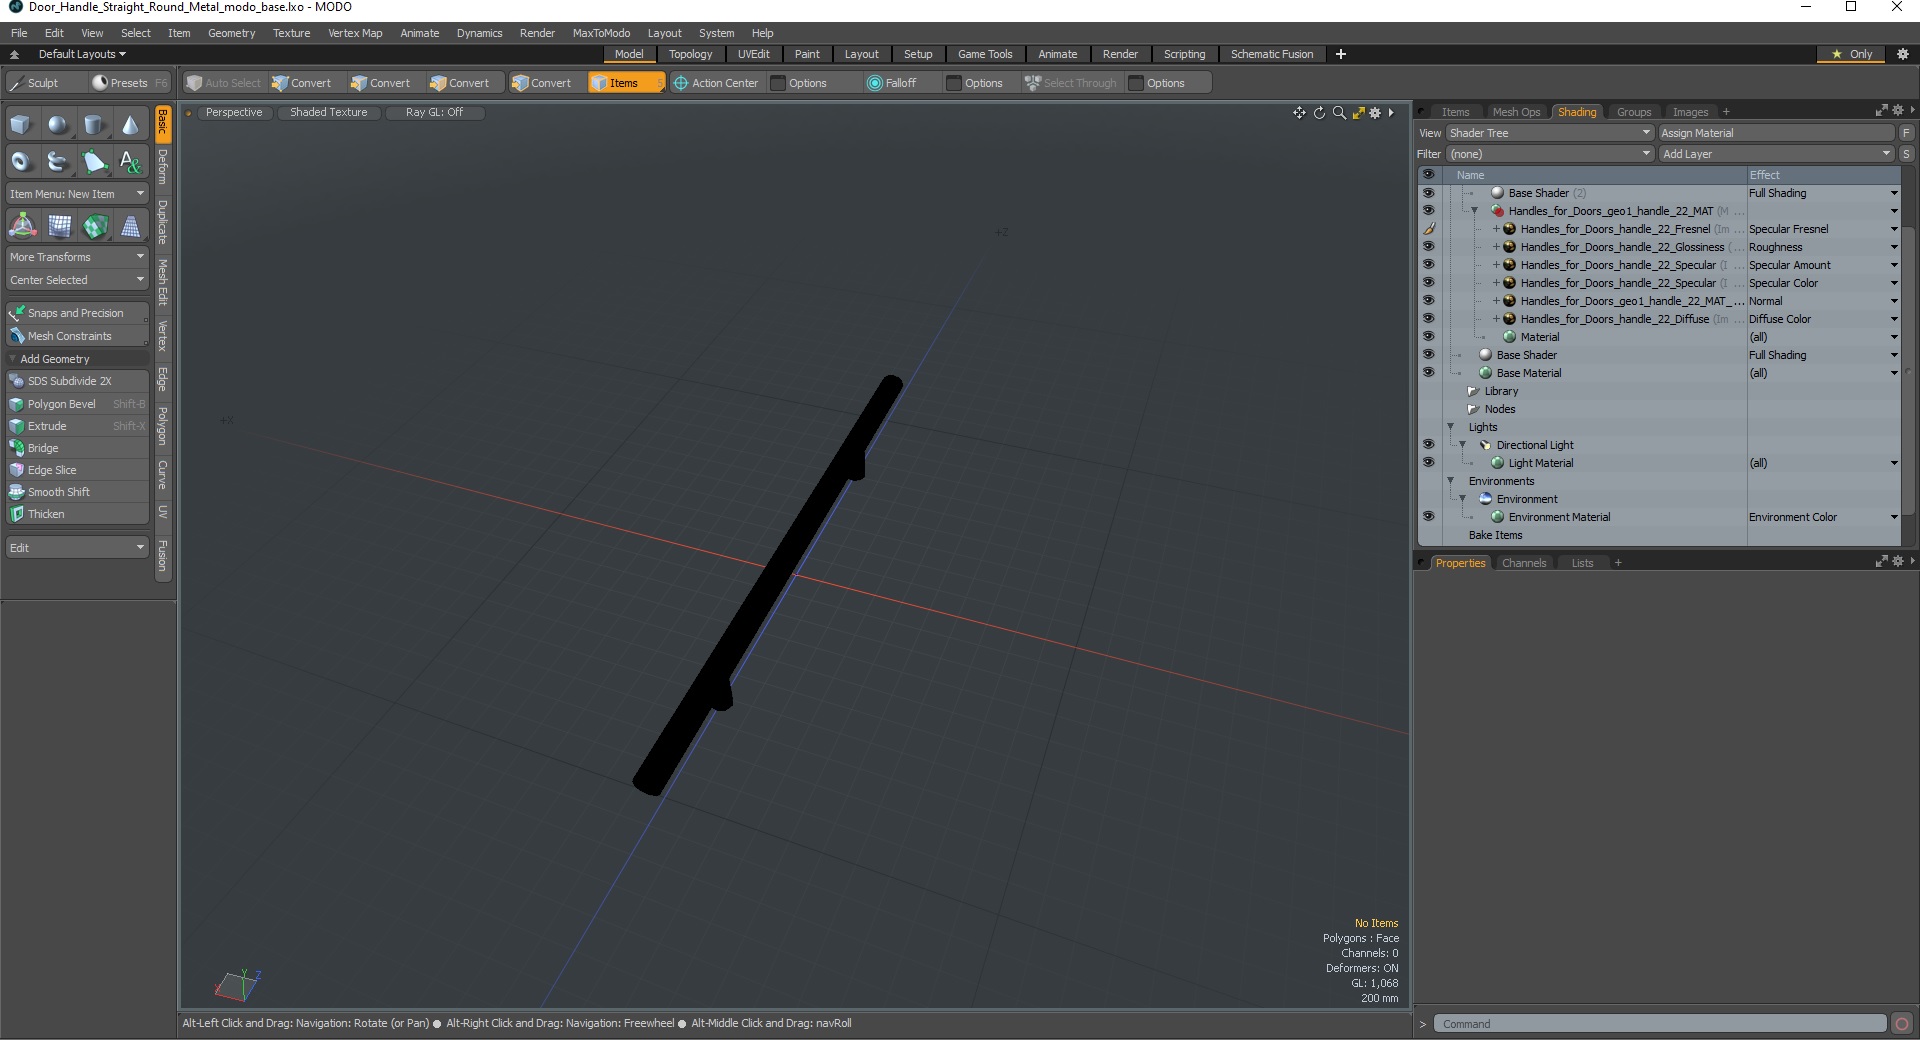Switch to the Items panel tab
Viewport: 1920px width, 1040px height.
click(1455, 112)
